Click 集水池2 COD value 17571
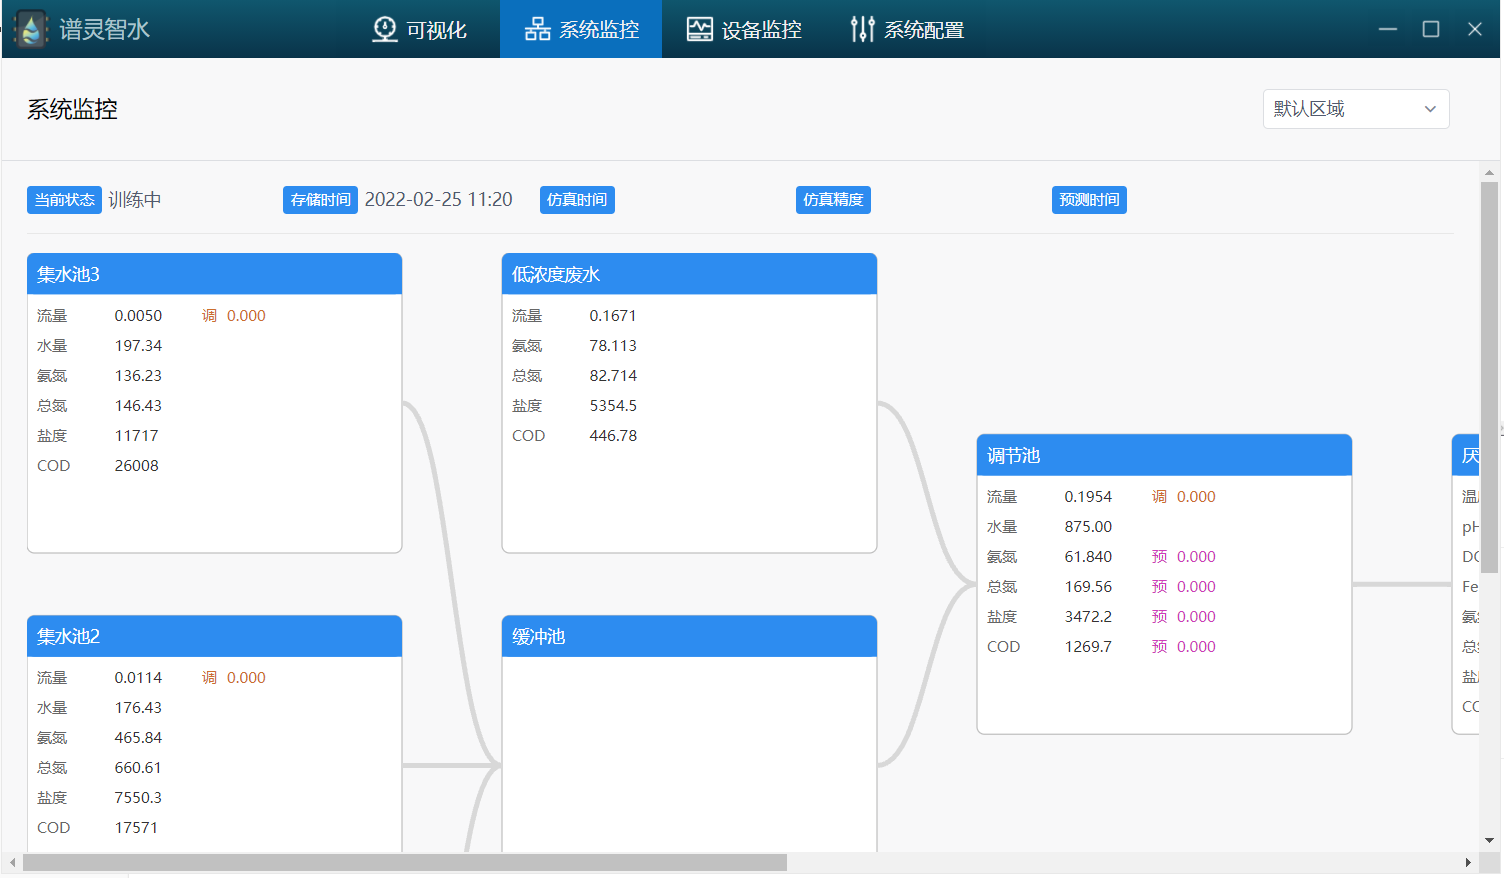This screenshot has width=1504, height=878. pos(136,828)
